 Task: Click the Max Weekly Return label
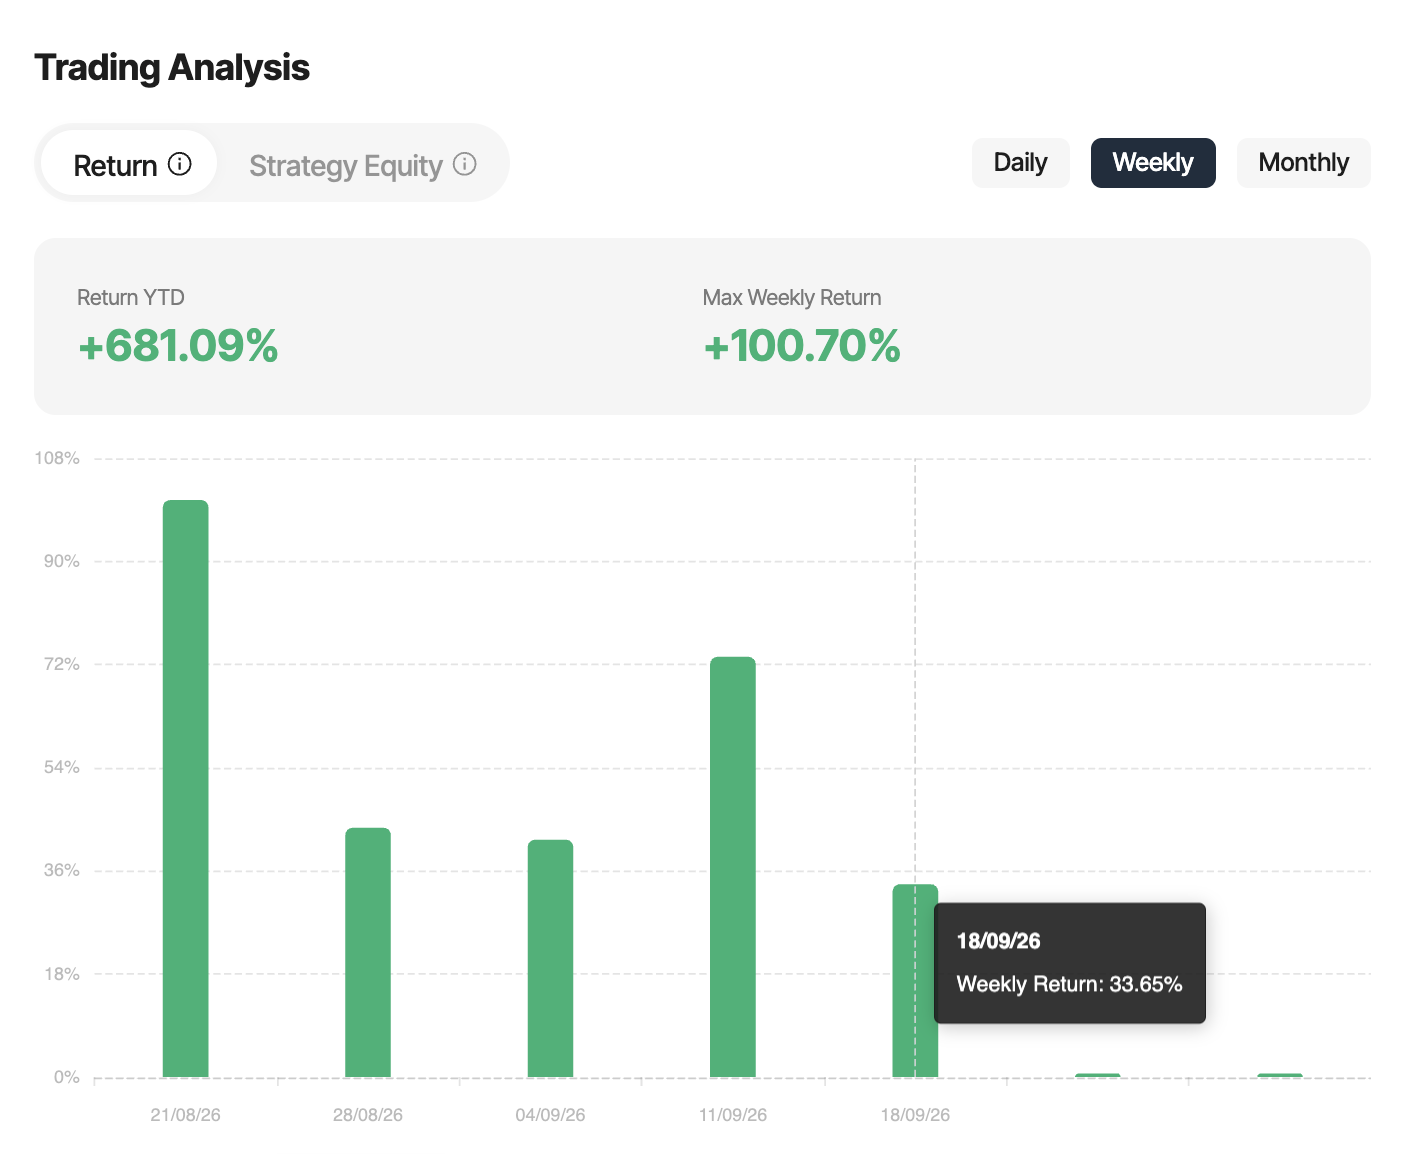pyautogui.click(x=792, y=297)
